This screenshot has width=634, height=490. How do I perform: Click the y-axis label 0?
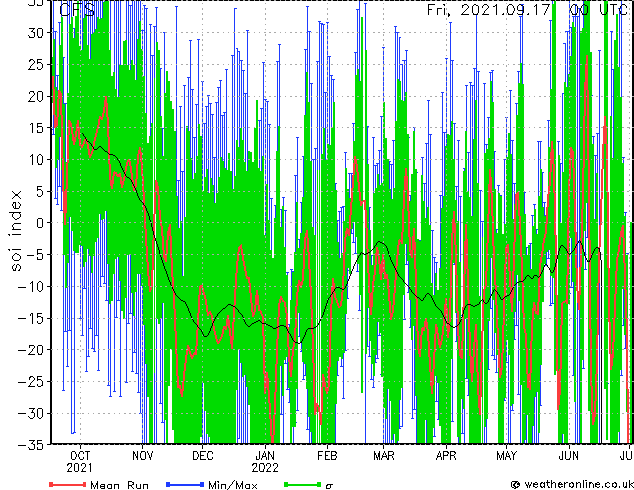click(x=40, y=223)
